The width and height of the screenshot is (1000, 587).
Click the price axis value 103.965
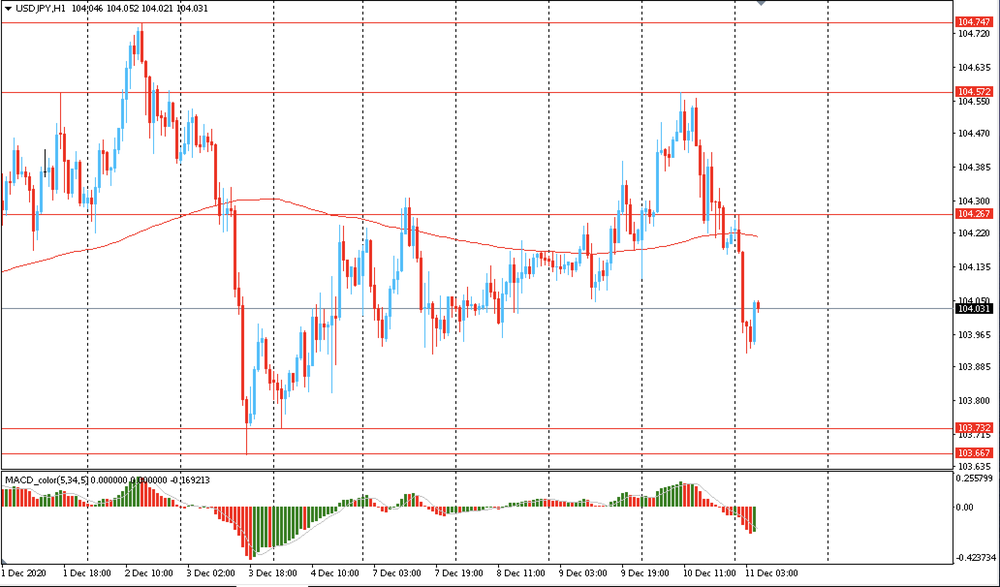[x=973, y=334]
